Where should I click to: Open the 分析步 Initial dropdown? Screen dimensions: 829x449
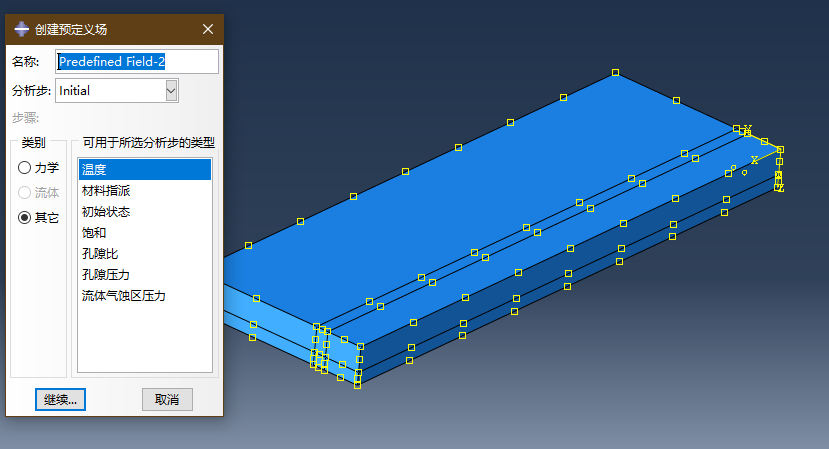point(117,90)
